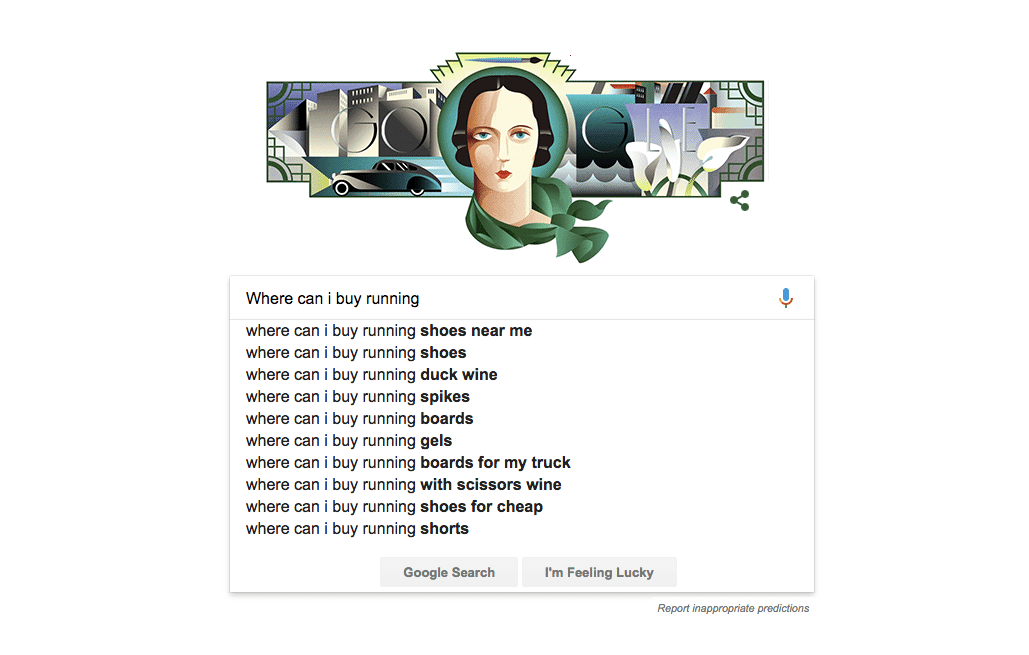Select "running duck wine" suggestion
1029x655 pixels.
tap(371, 375)
